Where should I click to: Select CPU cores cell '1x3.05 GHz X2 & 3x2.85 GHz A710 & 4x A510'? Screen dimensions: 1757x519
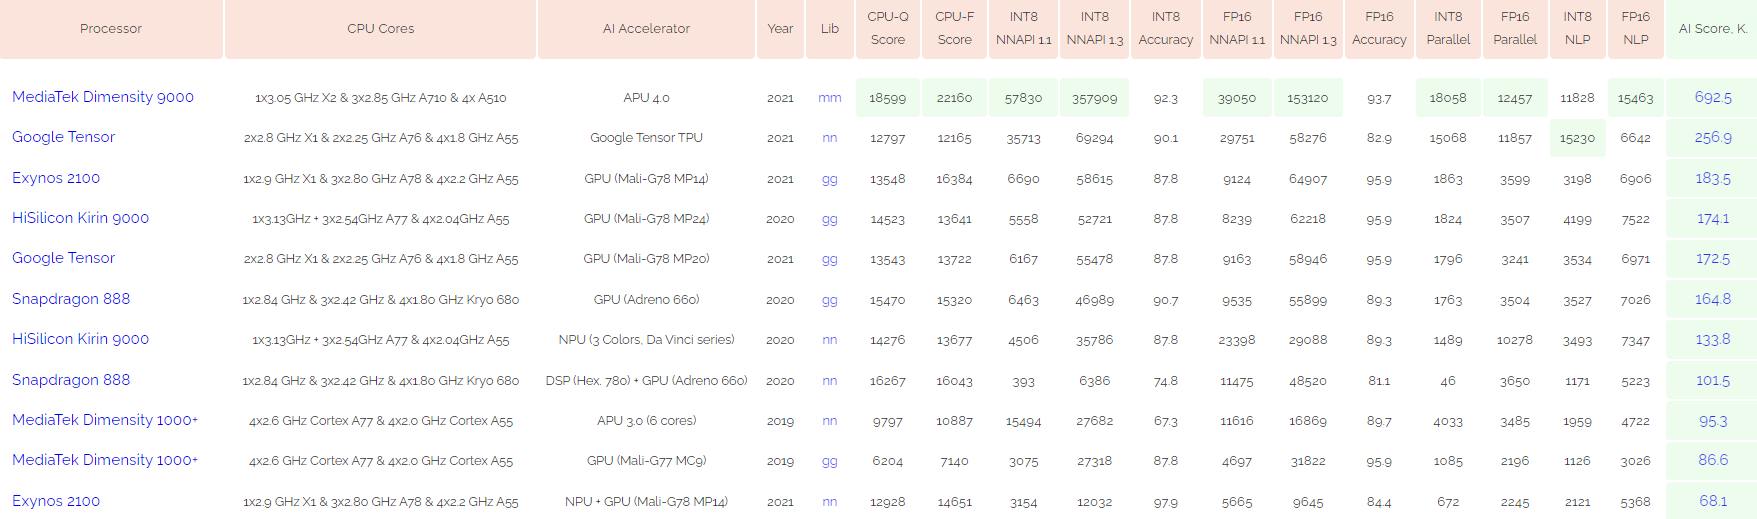pyautogui.click(x=380, y=98)
